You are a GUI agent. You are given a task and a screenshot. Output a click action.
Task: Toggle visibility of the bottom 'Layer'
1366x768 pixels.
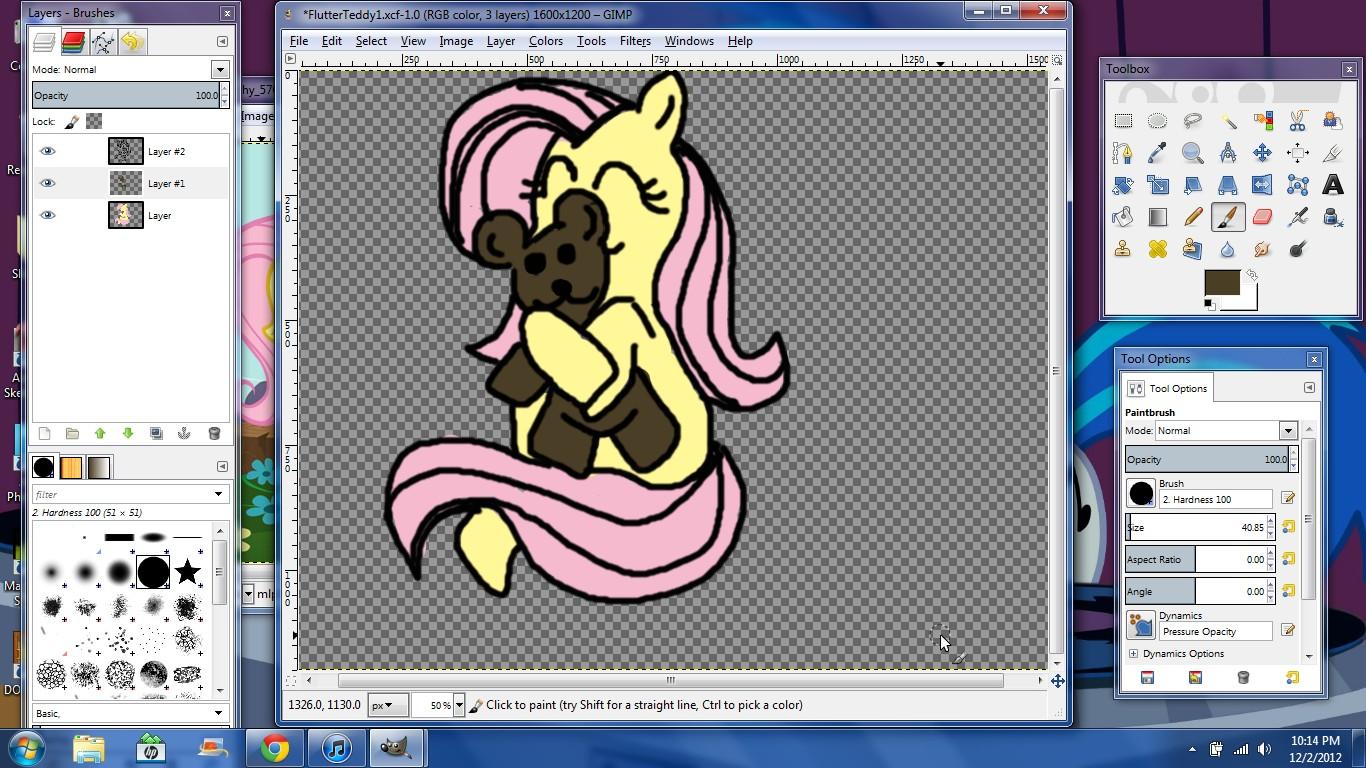(47, 215)
